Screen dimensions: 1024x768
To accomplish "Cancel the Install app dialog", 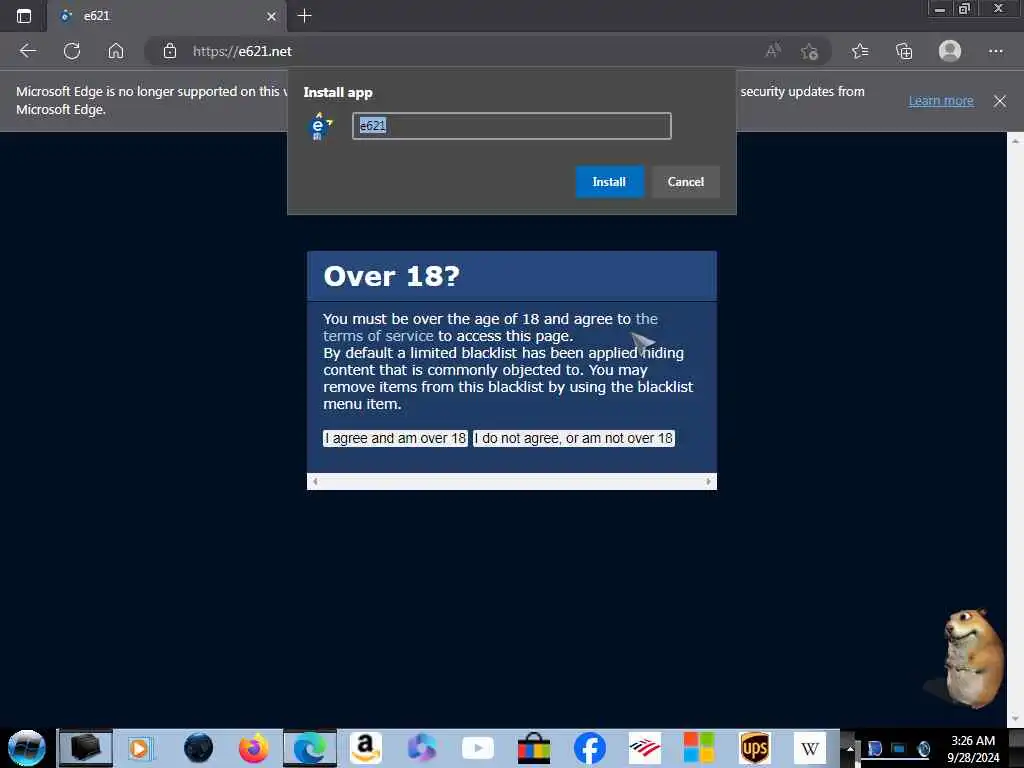I will pos(685,182).
